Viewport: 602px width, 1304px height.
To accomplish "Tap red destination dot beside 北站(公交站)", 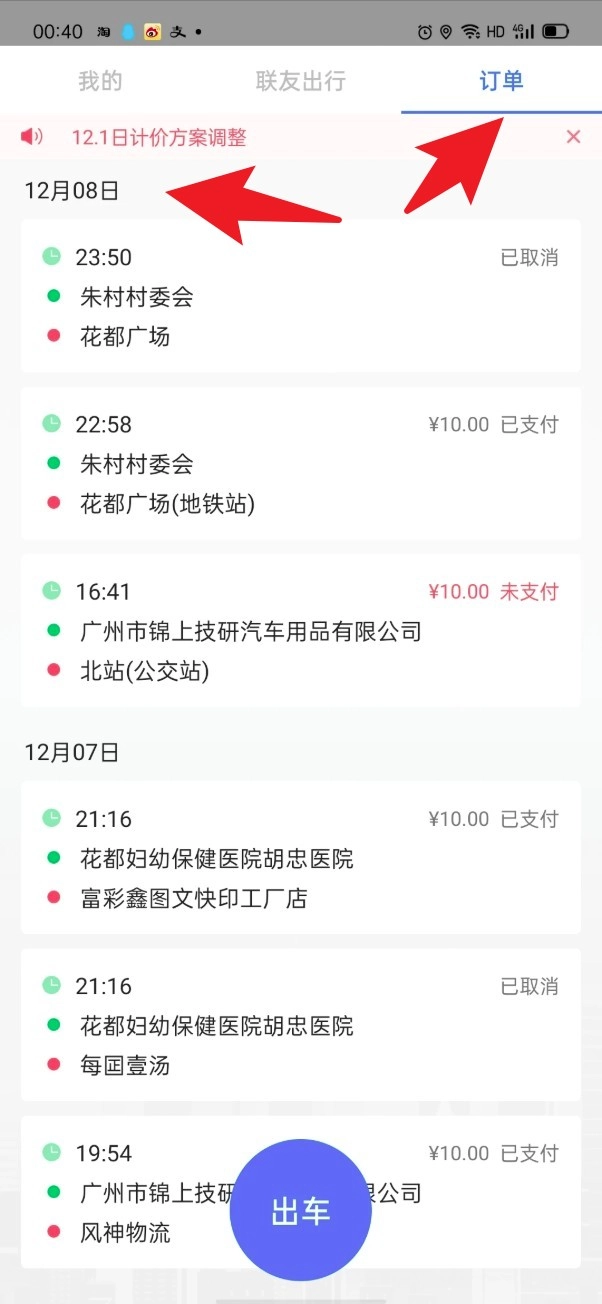I will click(53, 672).
